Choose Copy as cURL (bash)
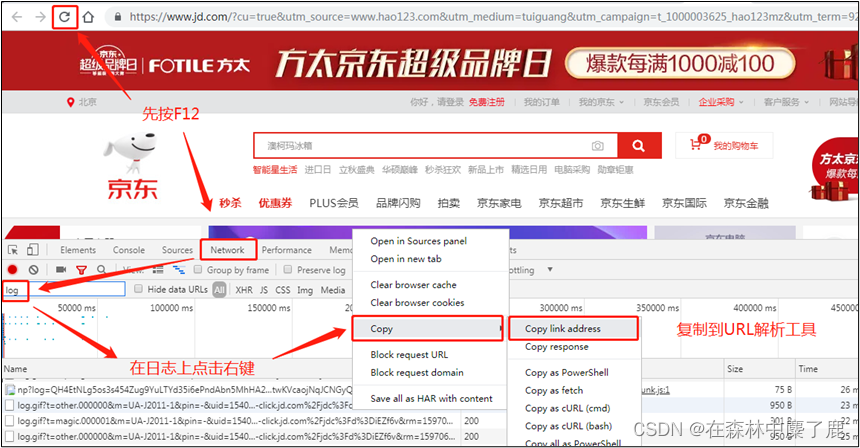The image size is (860, 448). pyautogui.click(x=568, y=426)
